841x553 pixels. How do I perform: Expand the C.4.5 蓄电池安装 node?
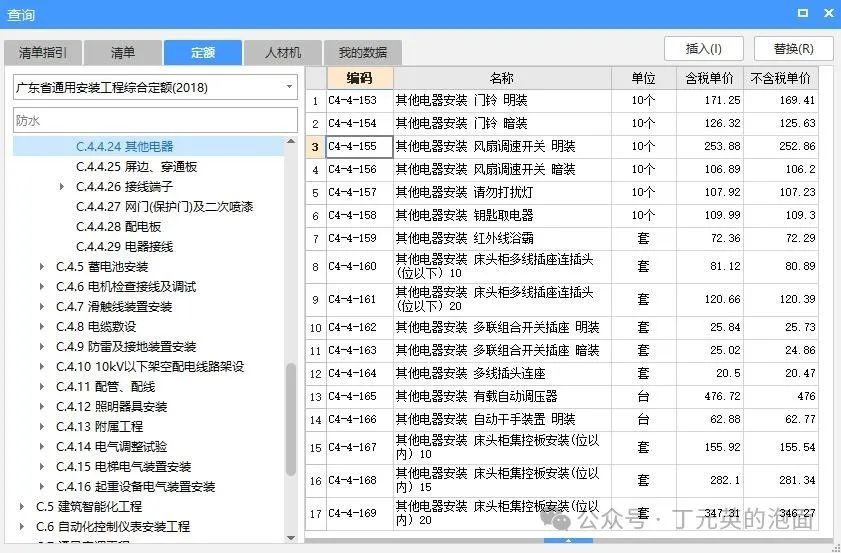(42, 267)
